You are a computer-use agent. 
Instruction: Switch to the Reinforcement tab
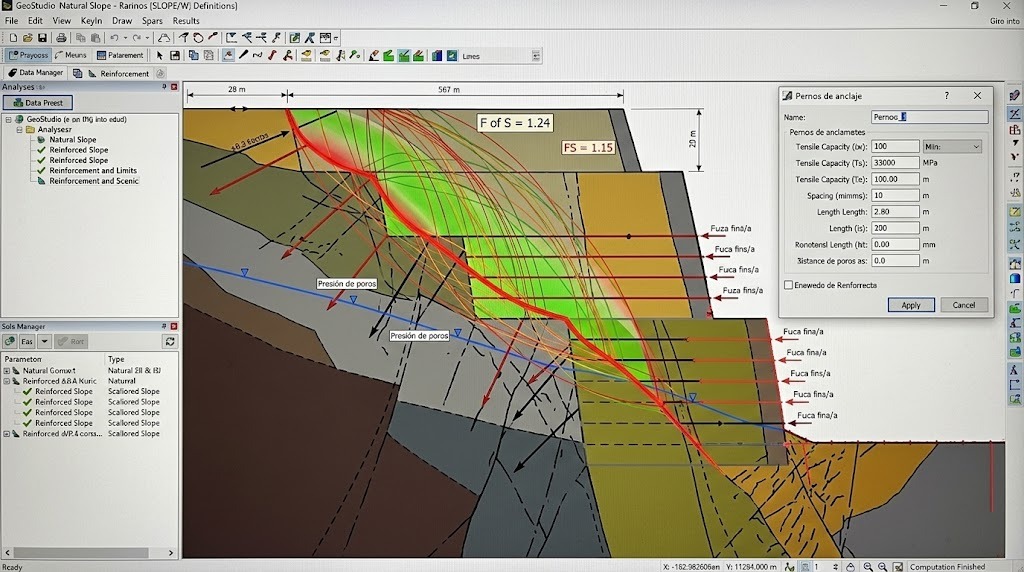(118, 73)
